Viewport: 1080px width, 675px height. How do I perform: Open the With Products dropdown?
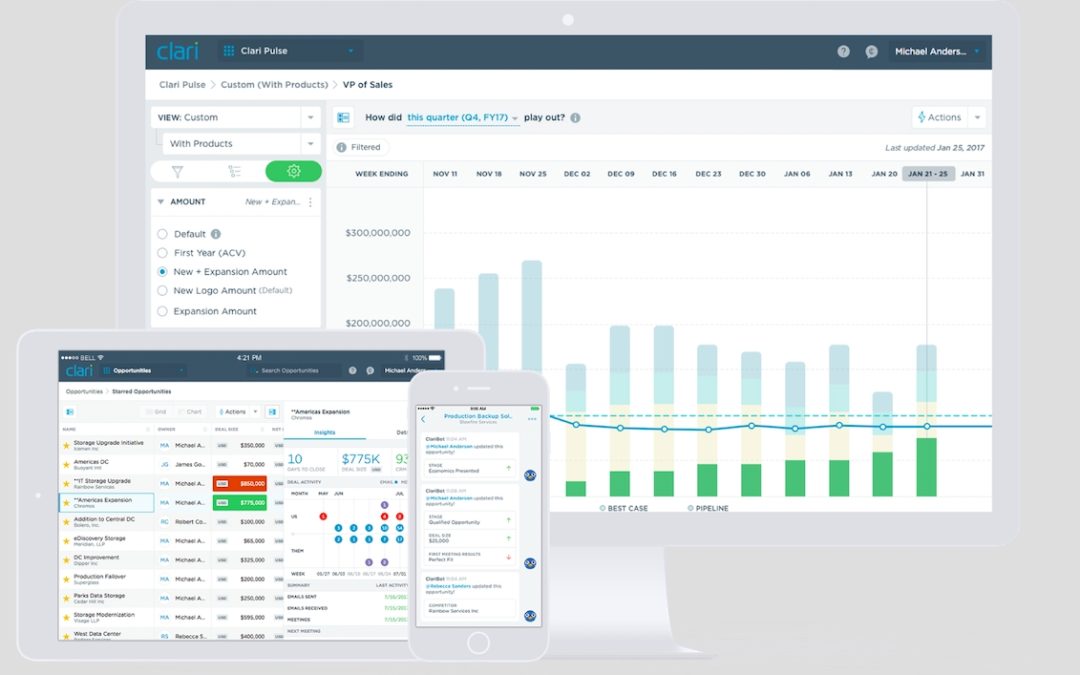click(x=242, y=144)
